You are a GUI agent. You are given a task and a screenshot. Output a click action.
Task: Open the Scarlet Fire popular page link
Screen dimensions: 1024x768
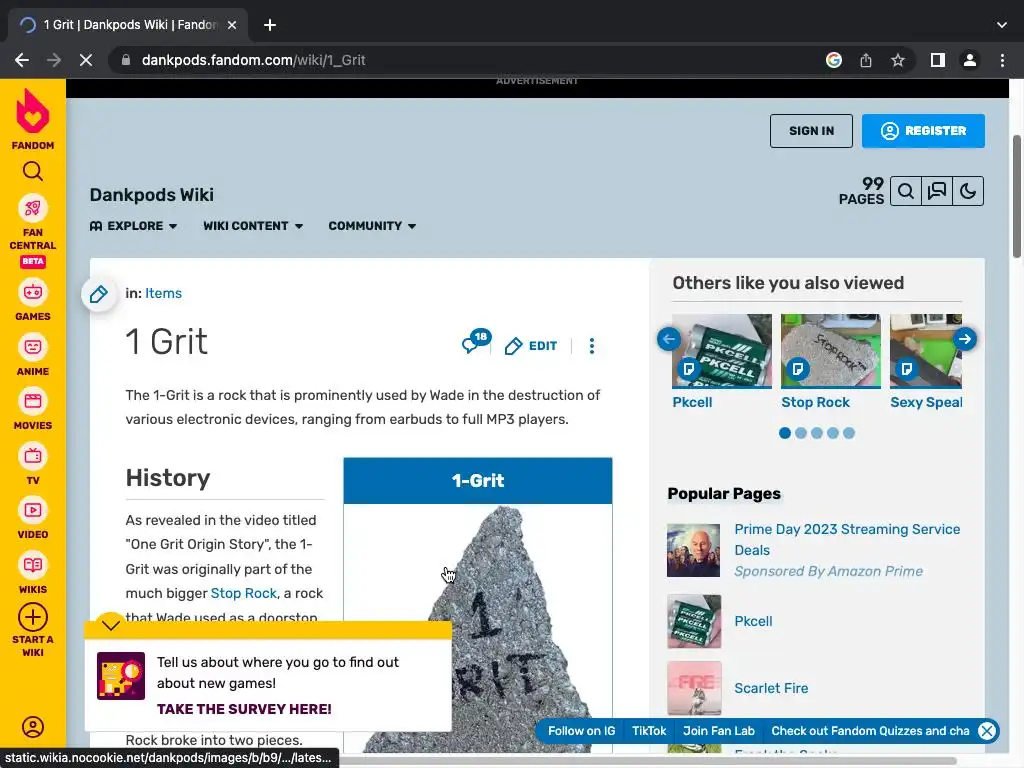771,688
